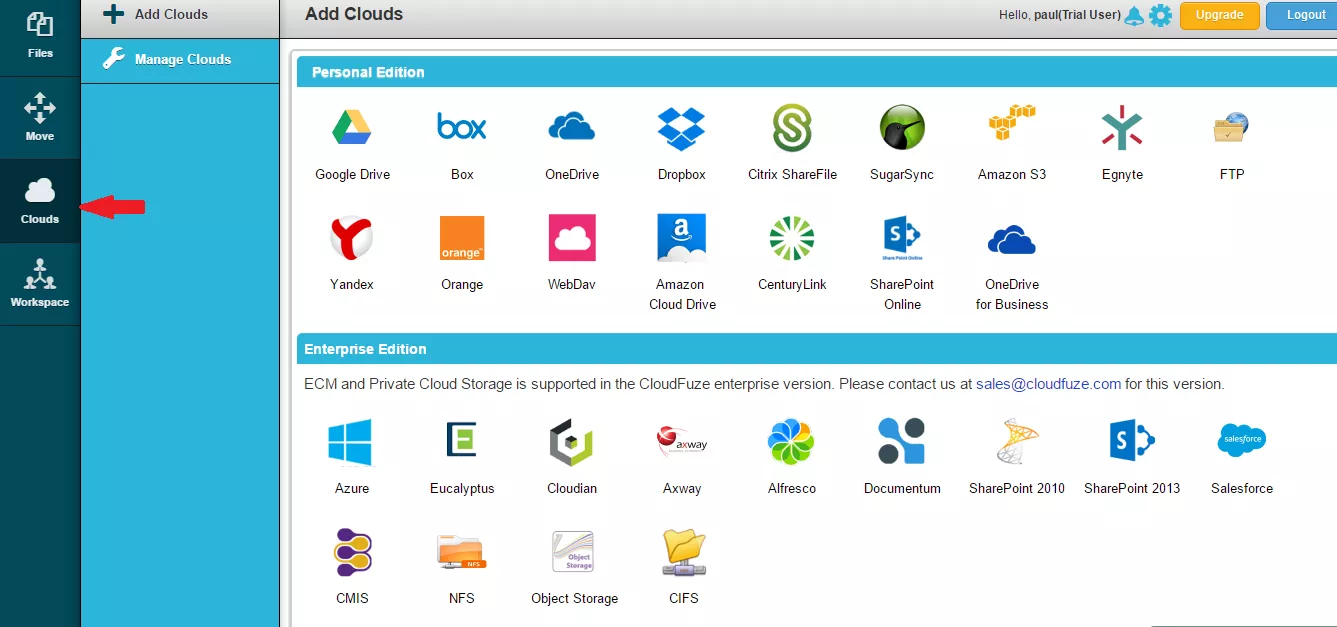The image size is (1337, 627).
Task: Add a Google Drive cloud
Action: pyautogui.click(x=352, y=128)
